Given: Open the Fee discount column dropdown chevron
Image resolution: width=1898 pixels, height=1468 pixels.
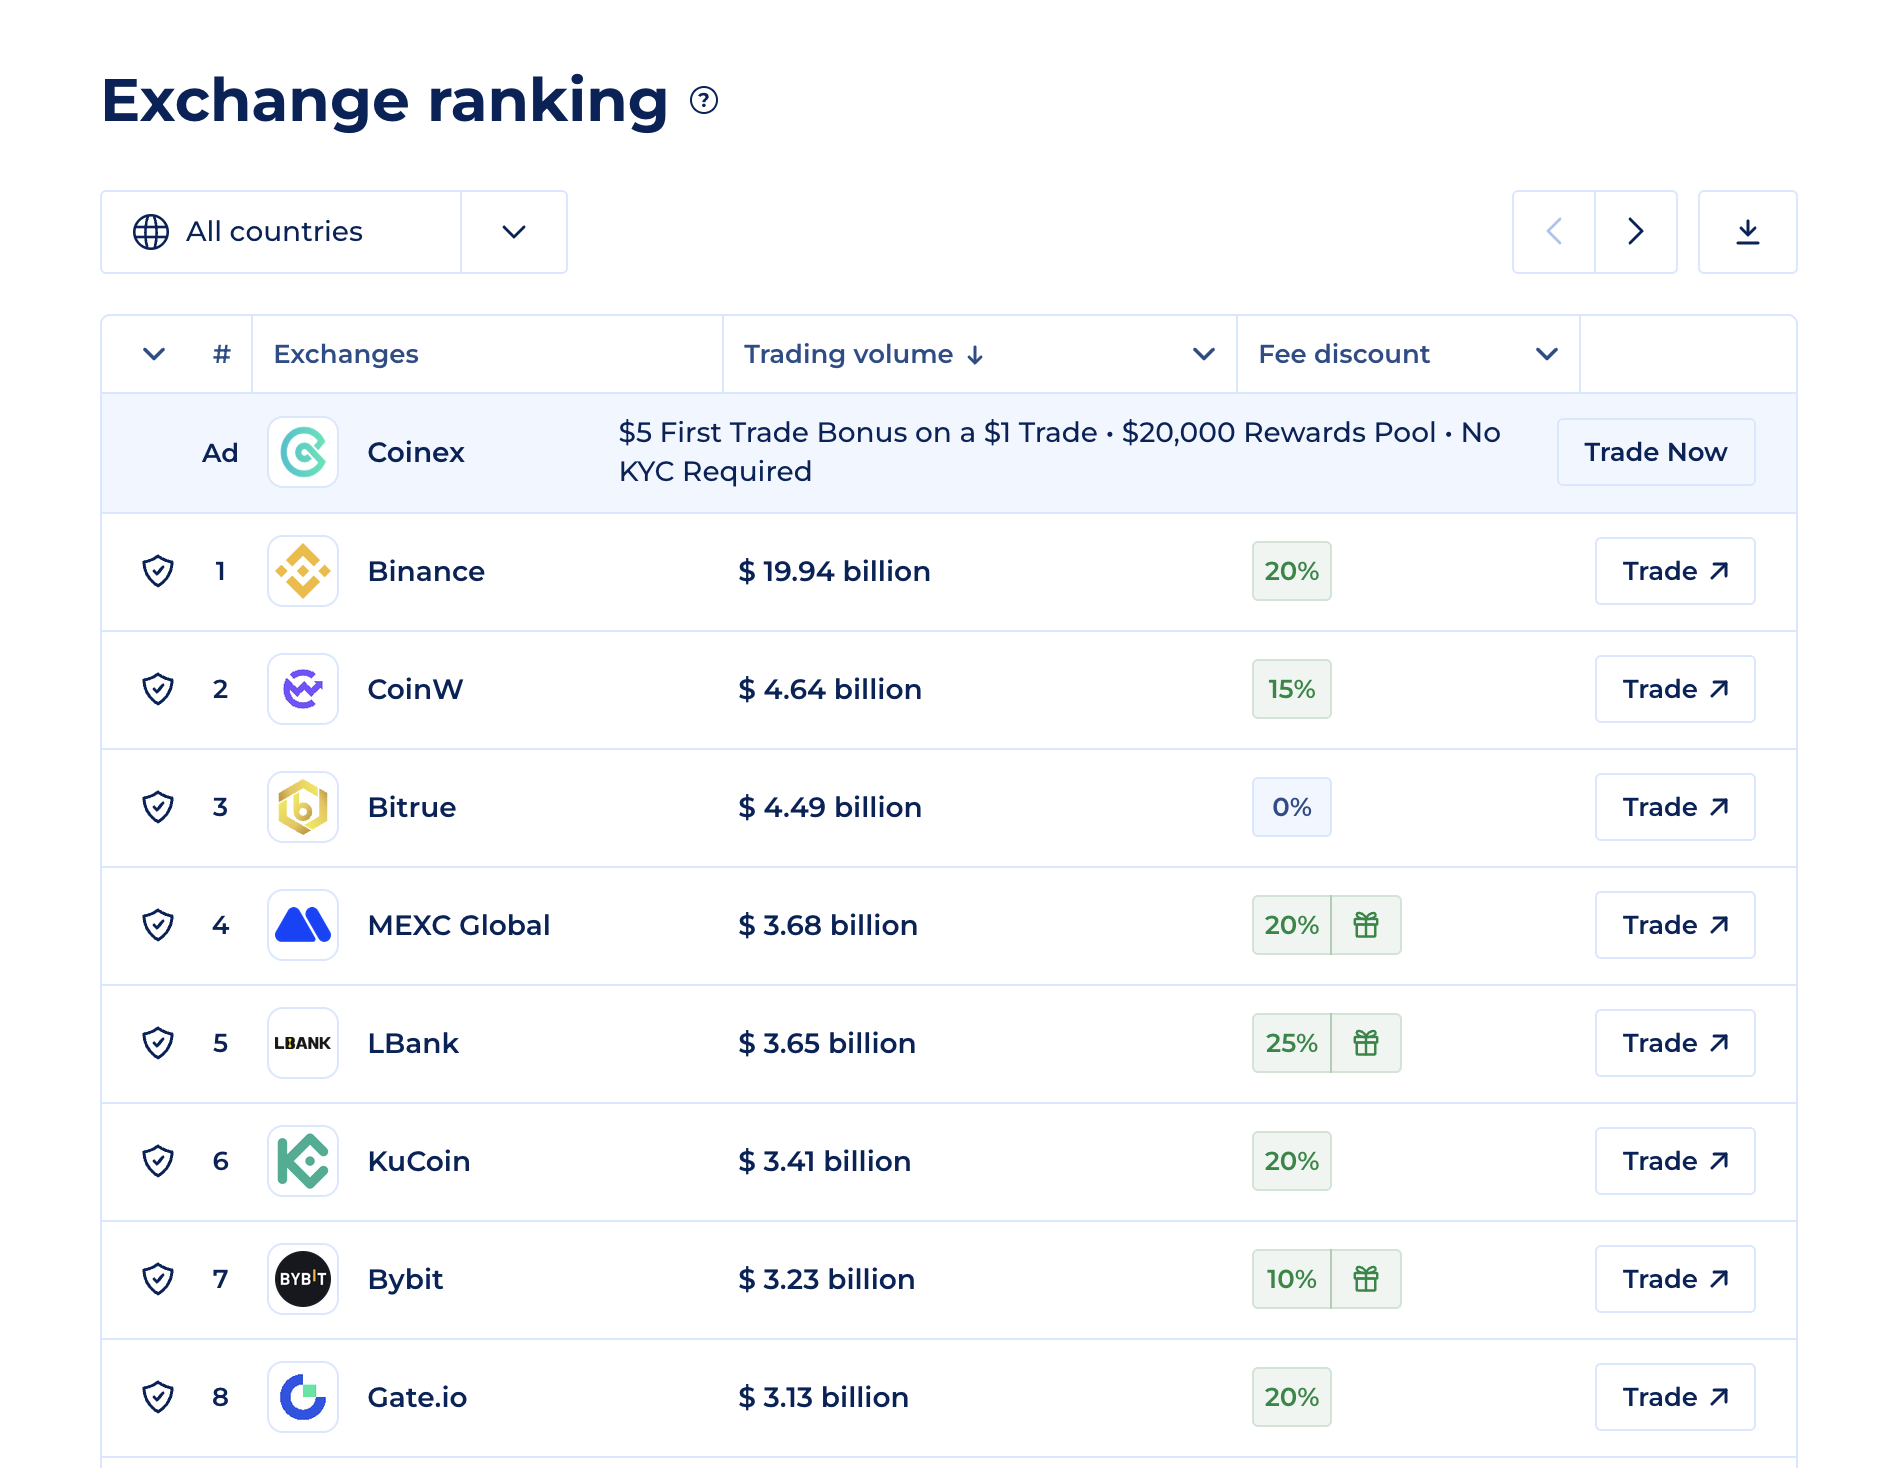Looking at the screenshot, I should click(x=1547, y=354).
